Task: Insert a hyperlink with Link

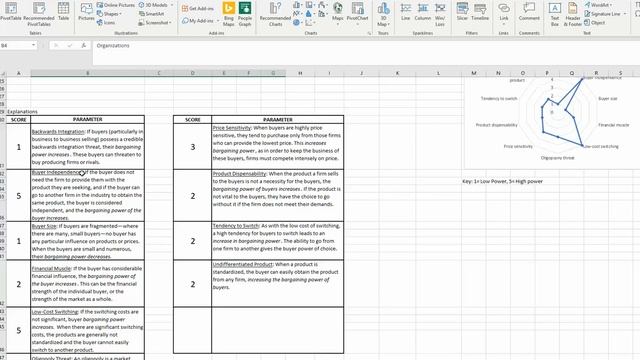Action: (504, 13)
